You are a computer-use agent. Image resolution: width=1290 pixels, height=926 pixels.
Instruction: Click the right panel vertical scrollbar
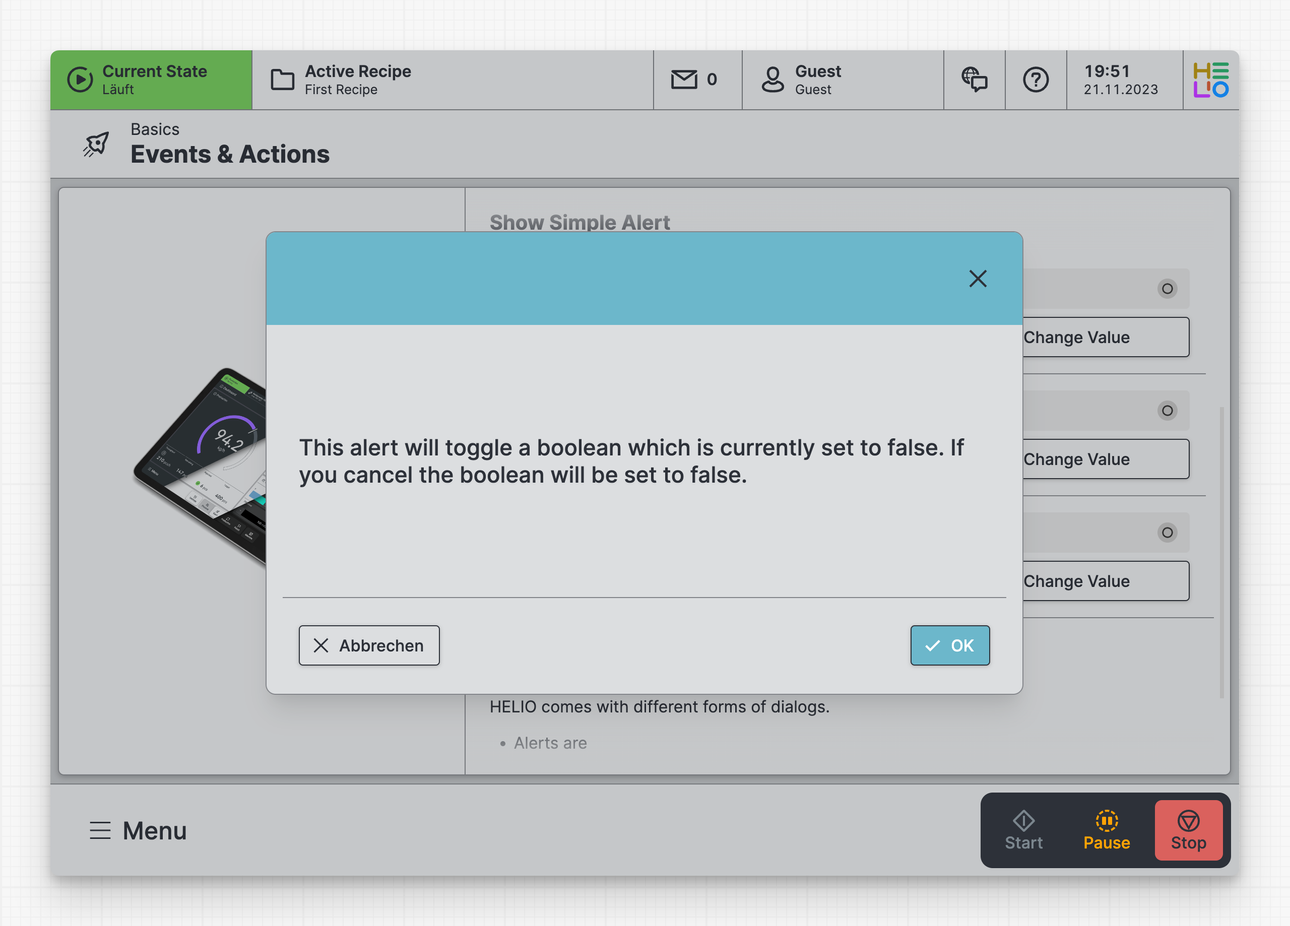[x=1221, y=550]
